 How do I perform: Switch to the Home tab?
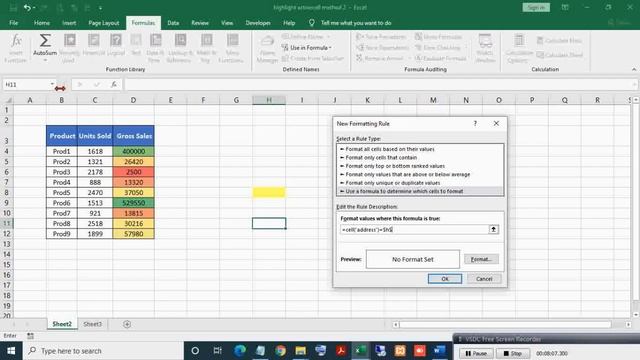[42, 23]
